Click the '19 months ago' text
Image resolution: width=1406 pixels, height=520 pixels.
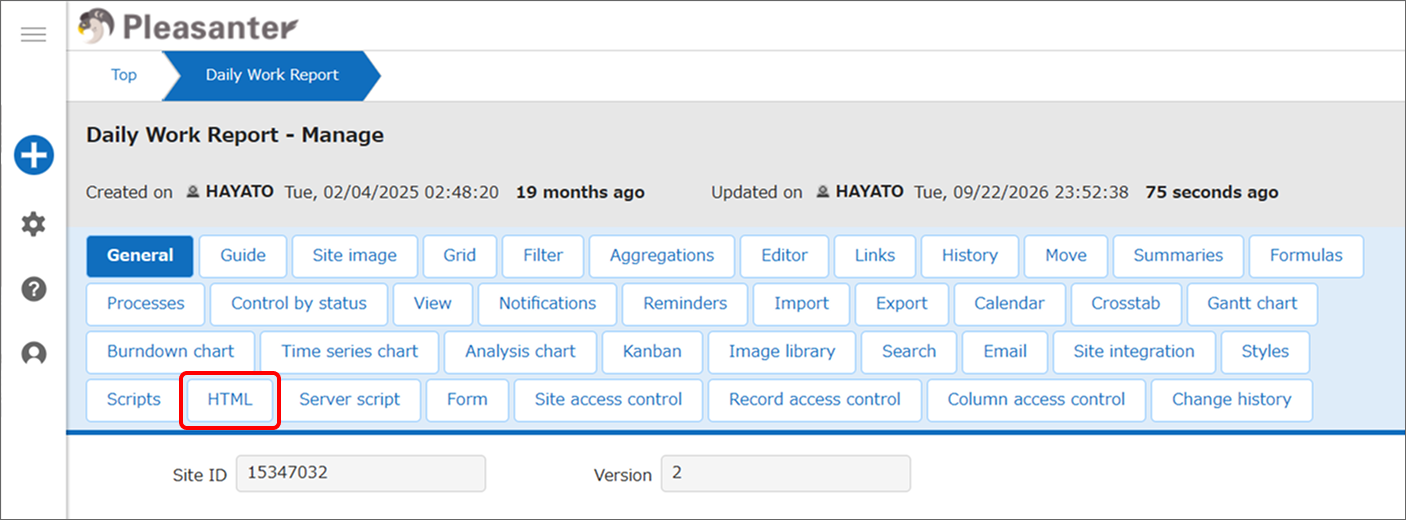click(x=580, y=192)
